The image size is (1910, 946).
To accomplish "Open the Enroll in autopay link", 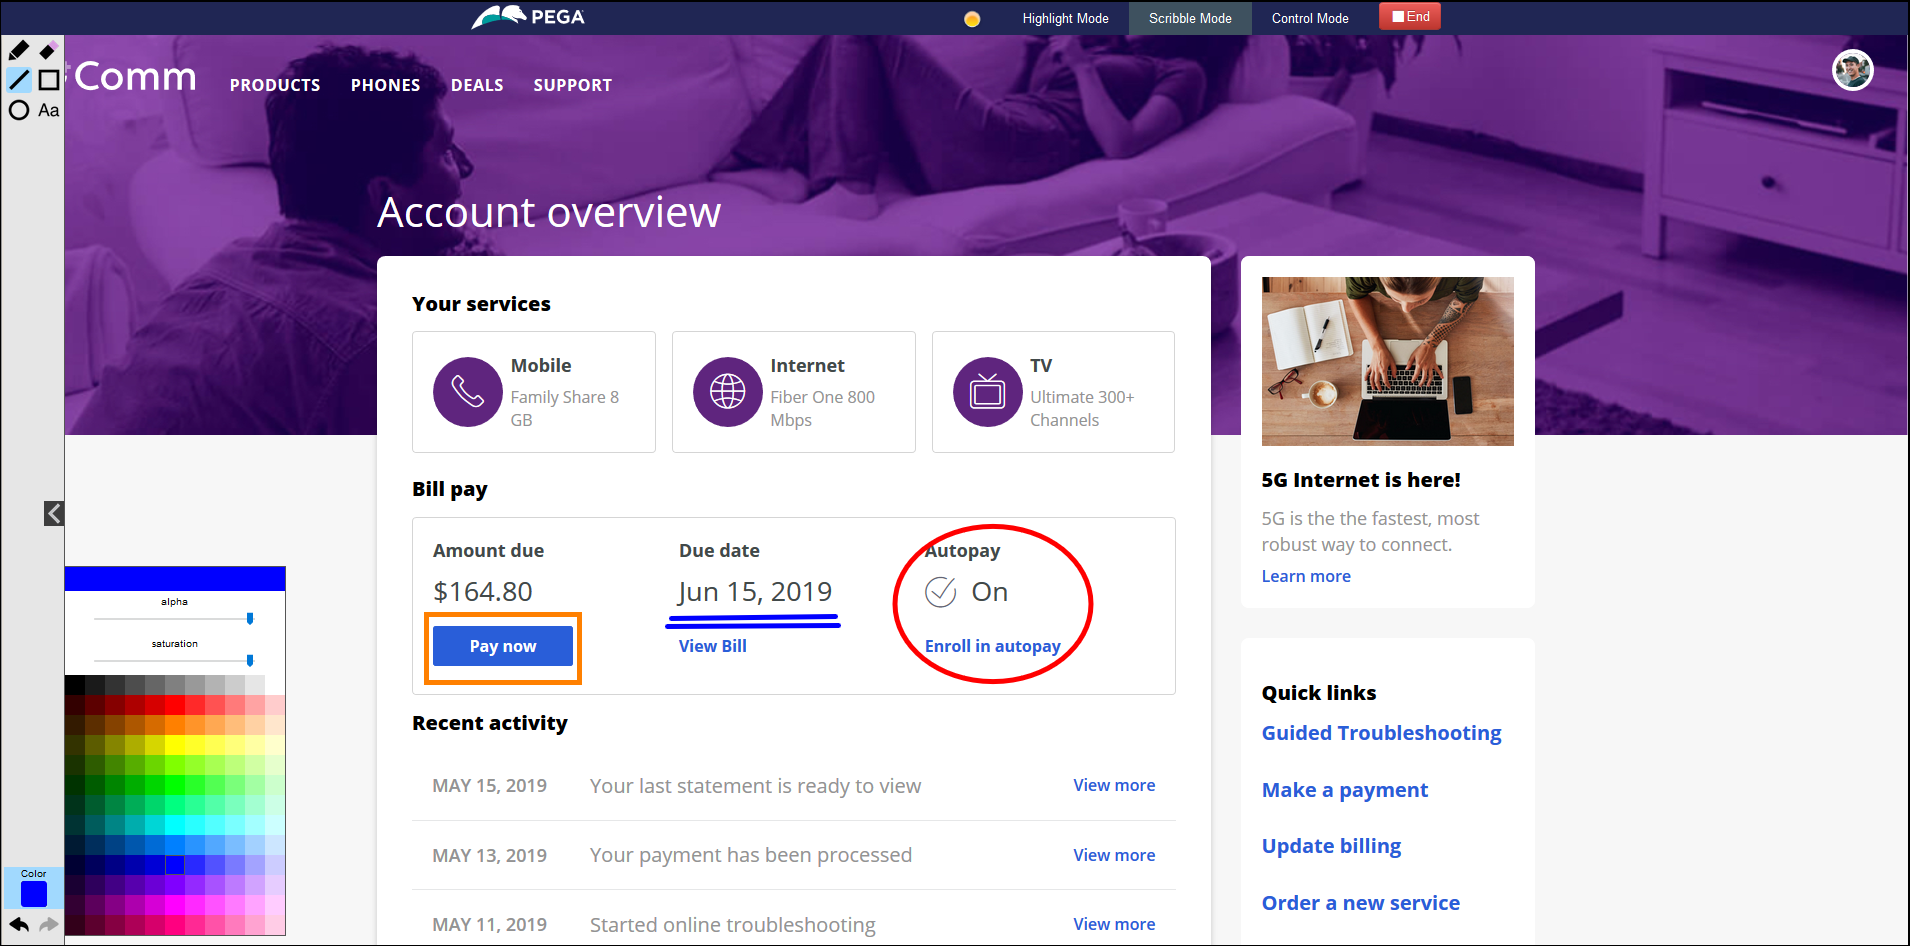I will tap(992, 646).
